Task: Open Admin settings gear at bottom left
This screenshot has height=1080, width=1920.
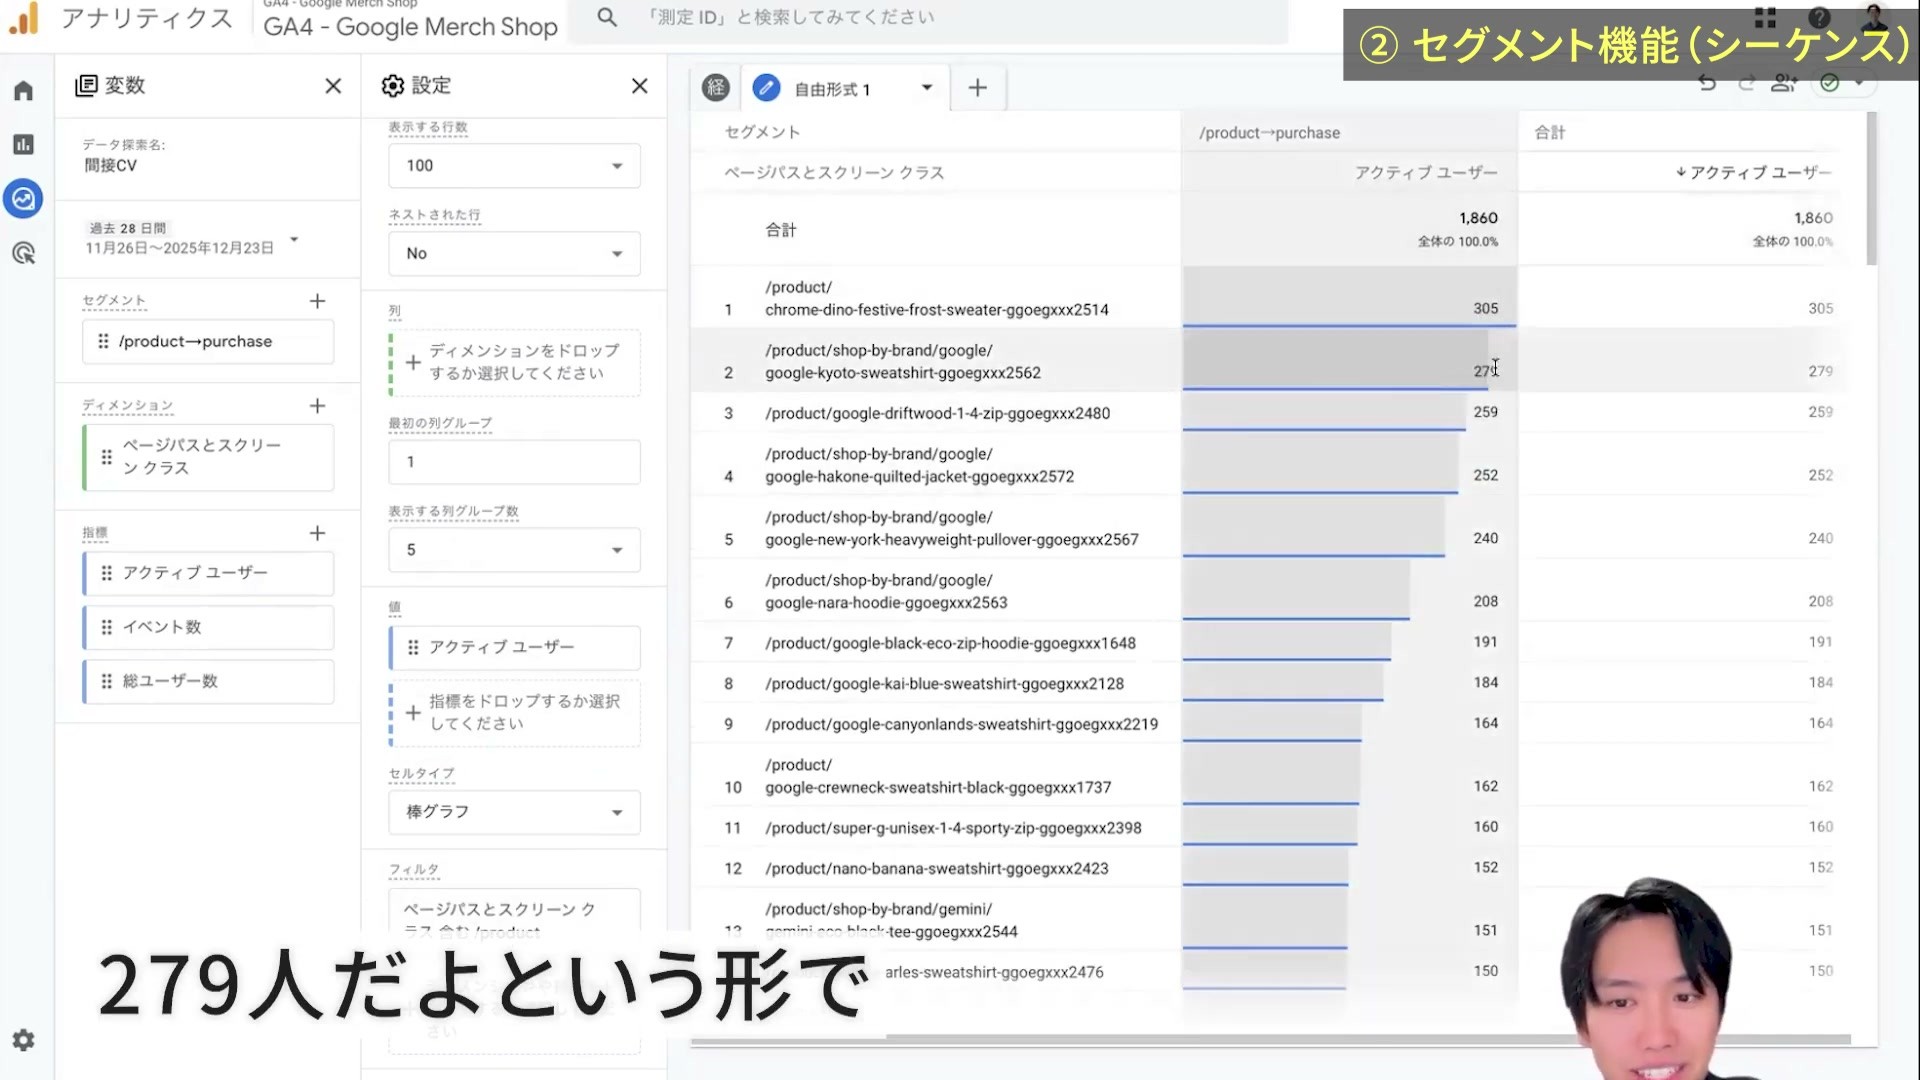Action: click(23, 1040)
